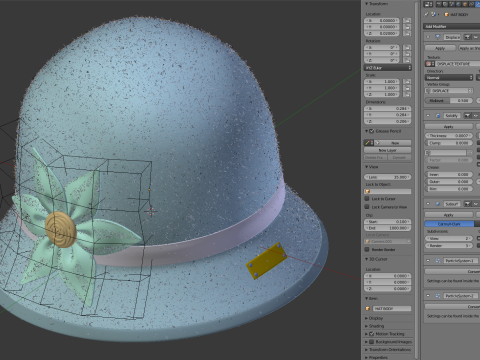Enable Lock Camera to View checkbox

click(367, 207)
